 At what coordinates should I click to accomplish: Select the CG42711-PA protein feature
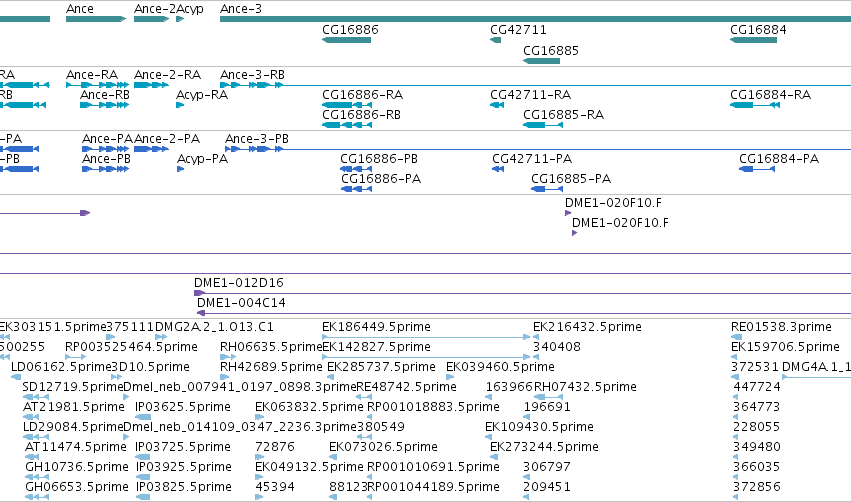498,169
